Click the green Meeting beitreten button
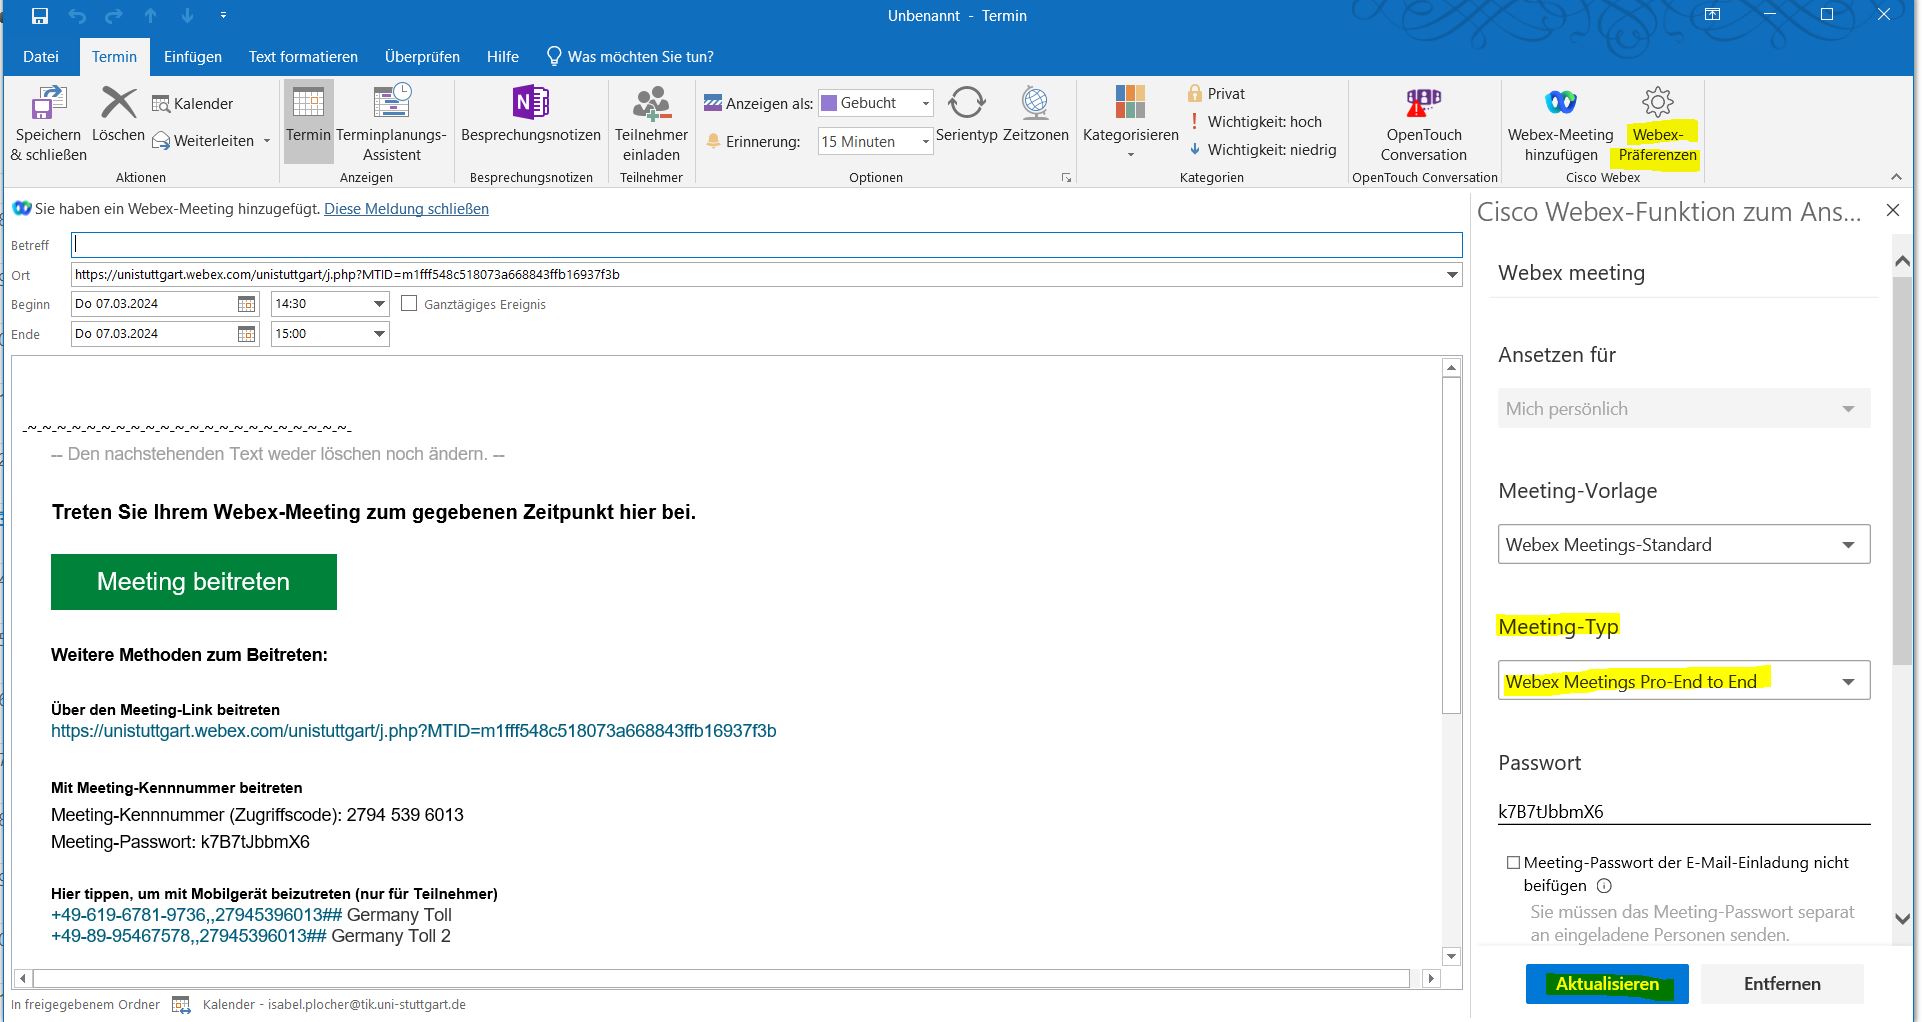Screen dimensions: 1925x1022 pyautogui.click(x=194, y=582)
